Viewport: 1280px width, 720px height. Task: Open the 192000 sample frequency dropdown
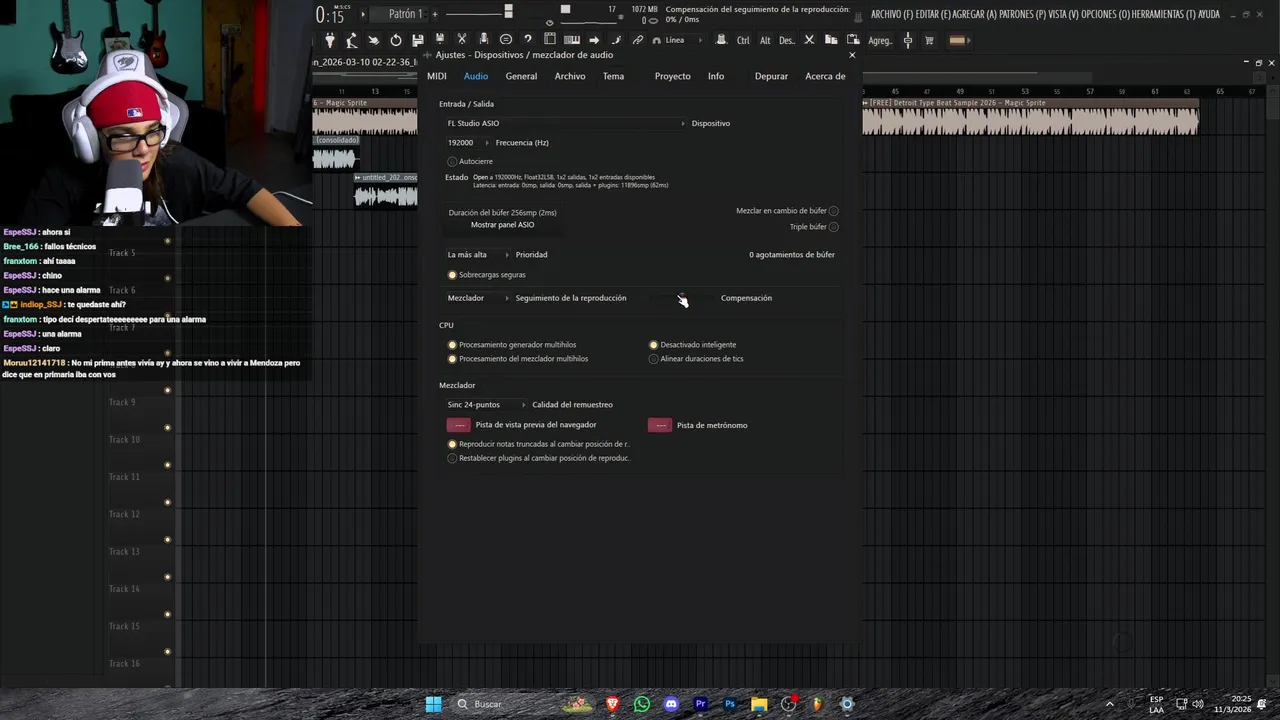point(468,143)
